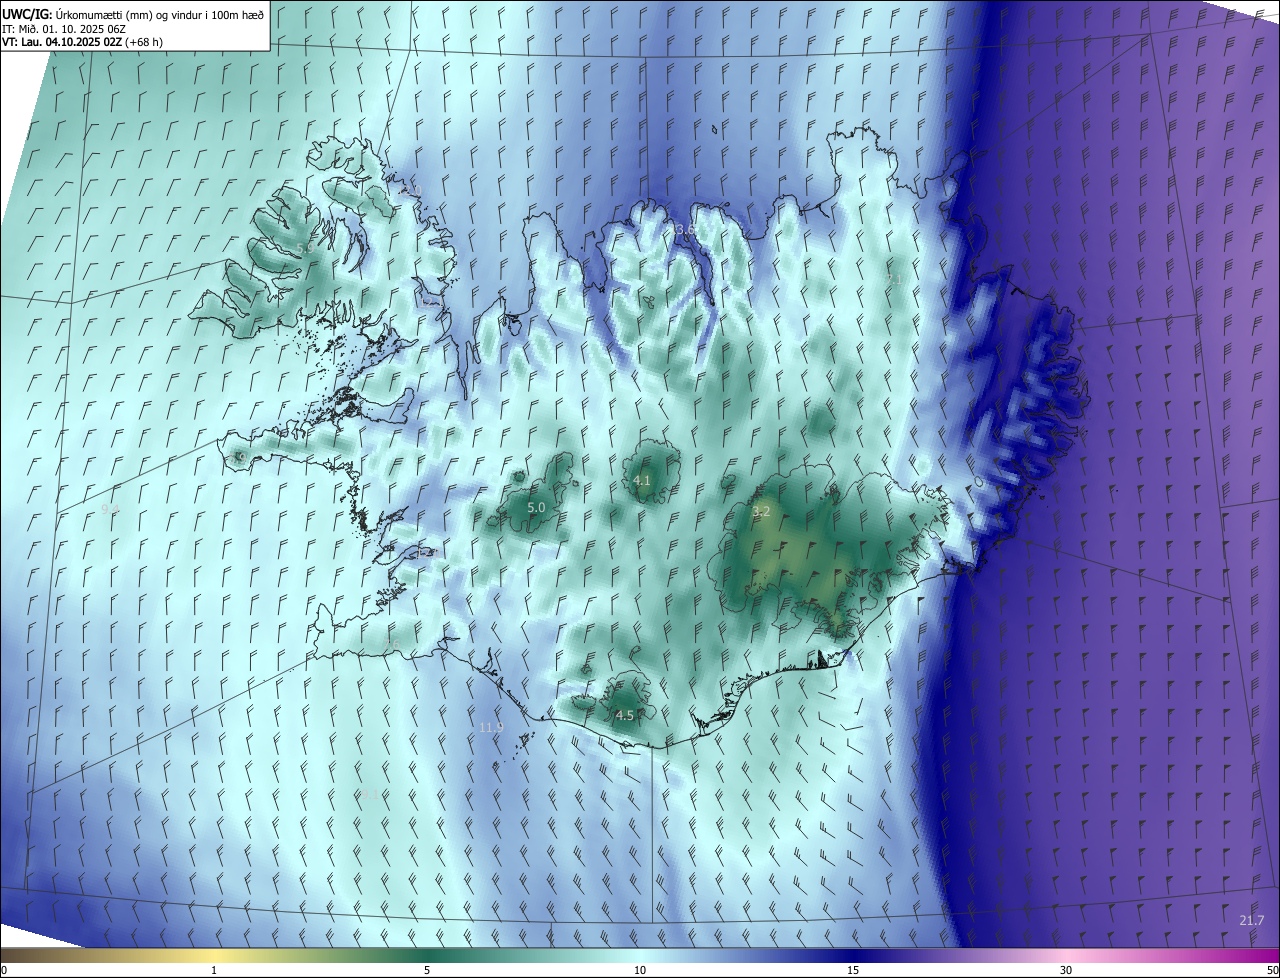Click the 11.9 value off the southwest coast
Screen dimensions: 1280x978
[491, 727]
